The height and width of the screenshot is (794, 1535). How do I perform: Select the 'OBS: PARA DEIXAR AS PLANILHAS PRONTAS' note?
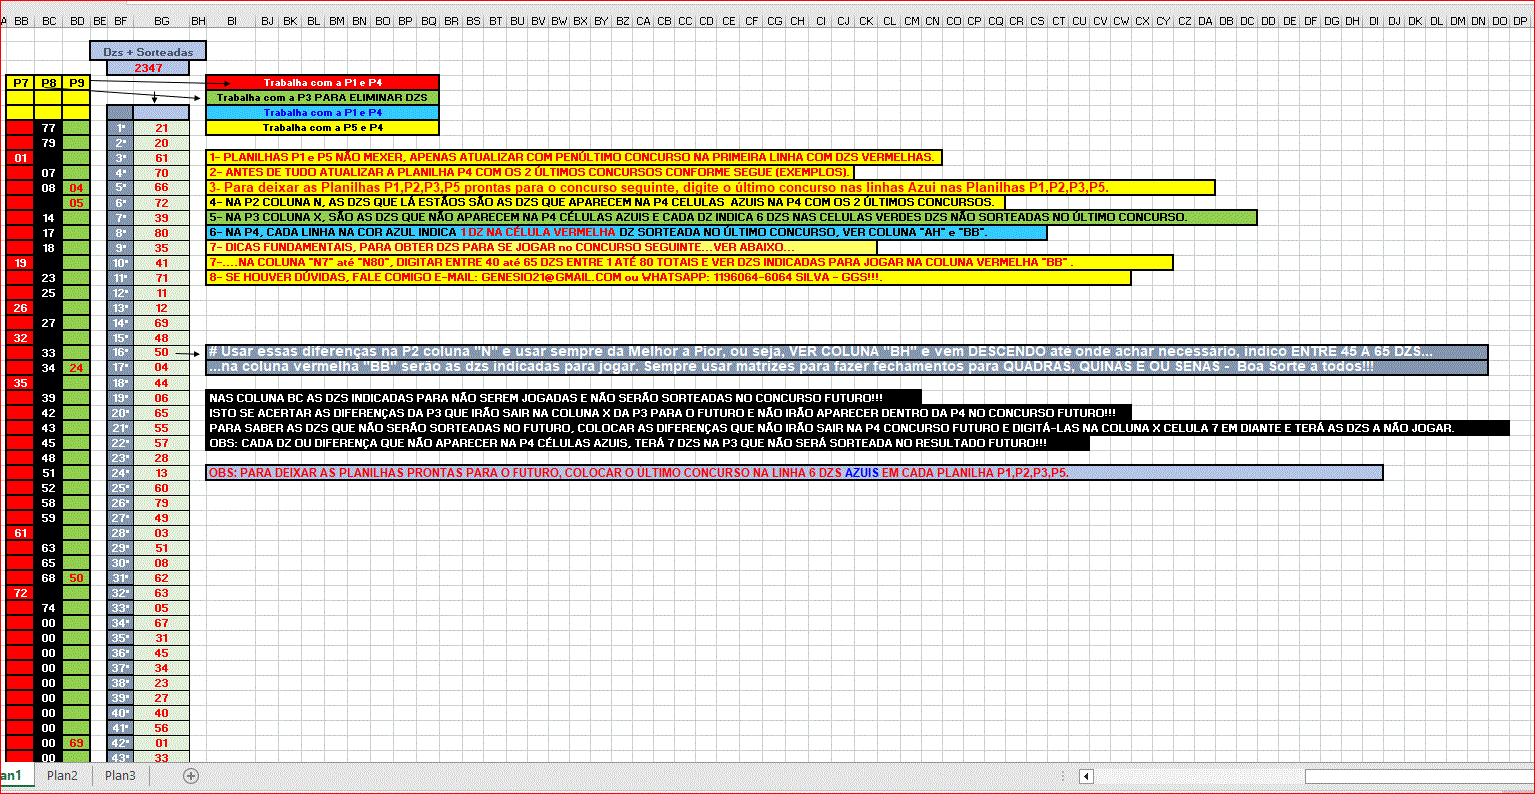794,473
